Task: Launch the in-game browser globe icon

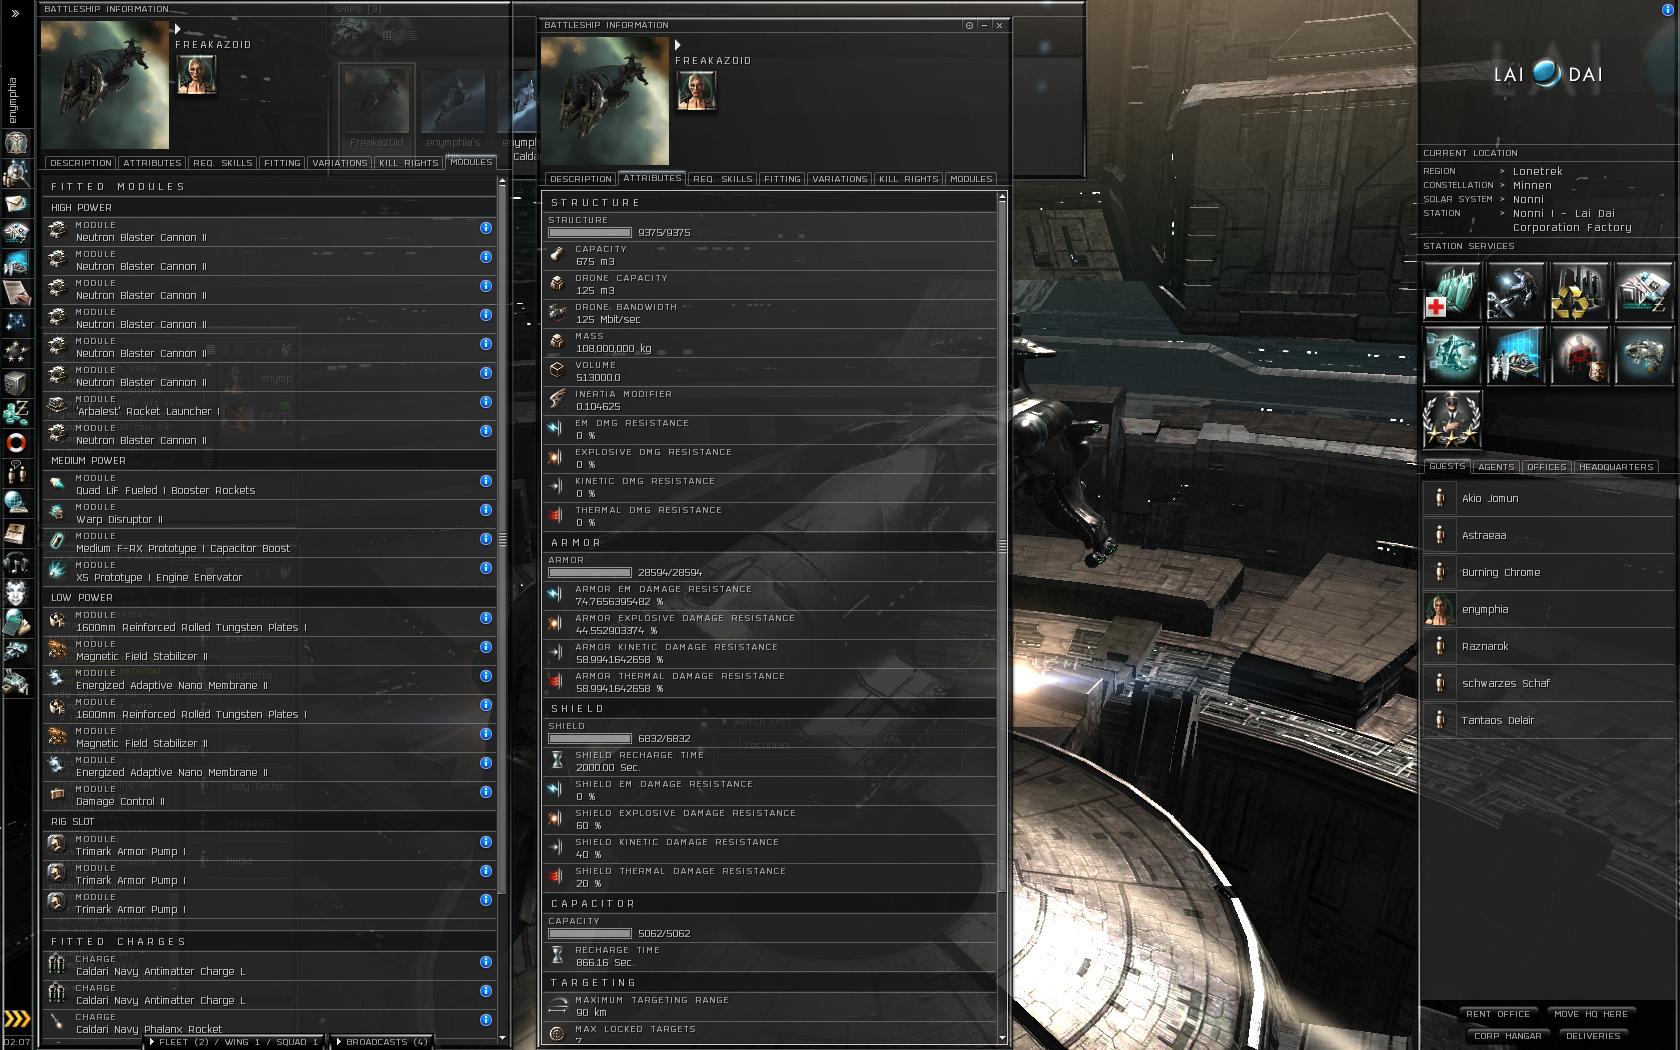Action: [16, 501]
